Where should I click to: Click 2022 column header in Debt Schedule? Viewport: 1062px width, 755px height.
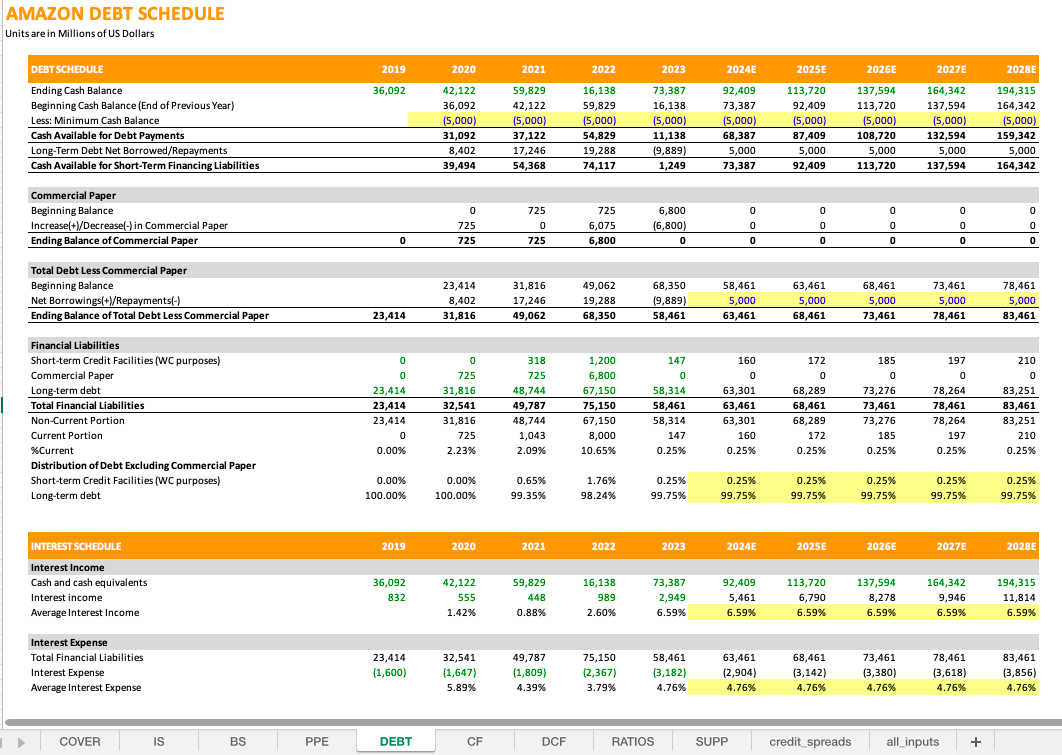pos(603,69)
